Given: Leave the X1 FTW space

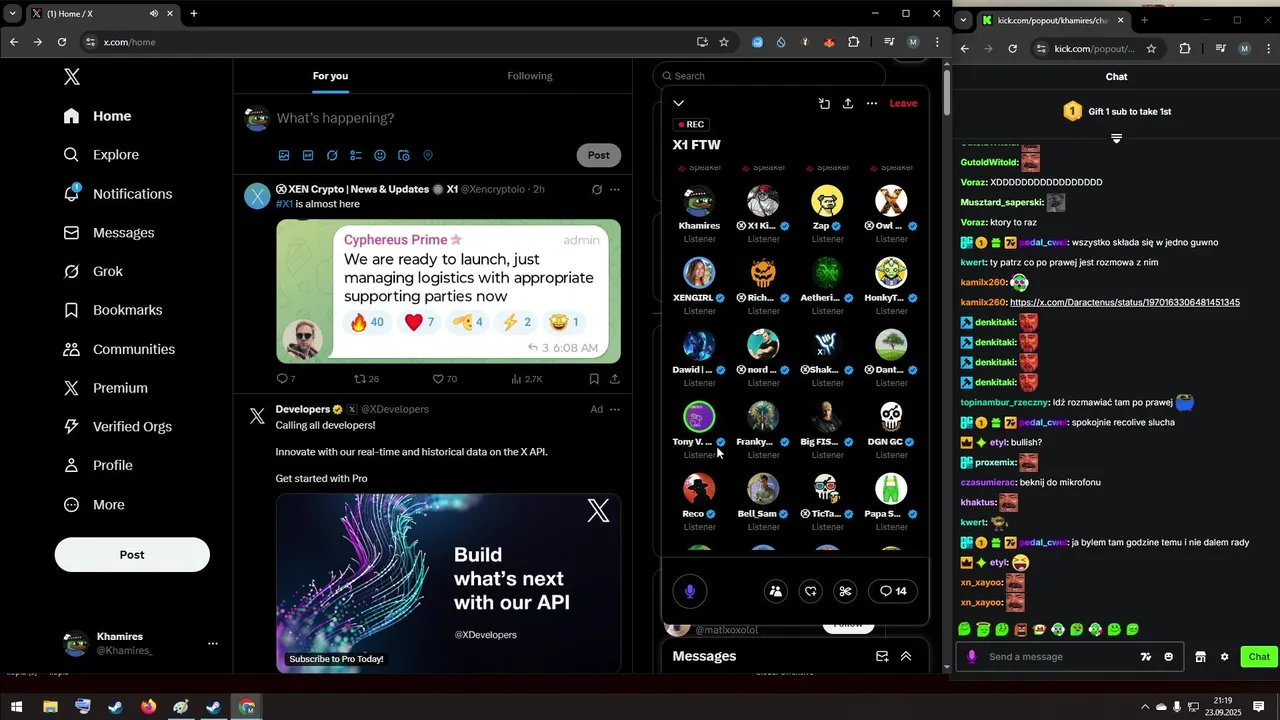Looking at the screenshot, I should click(x=903, y=103).
